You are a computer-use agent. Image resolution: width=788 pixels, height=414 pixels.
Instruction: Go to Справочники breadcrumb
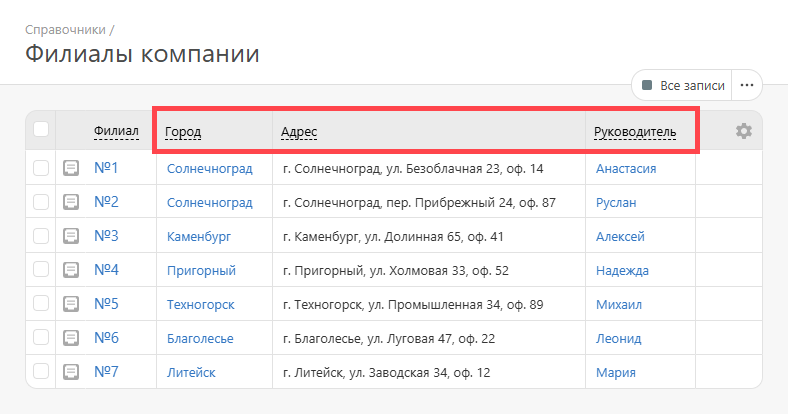[65, 30]
